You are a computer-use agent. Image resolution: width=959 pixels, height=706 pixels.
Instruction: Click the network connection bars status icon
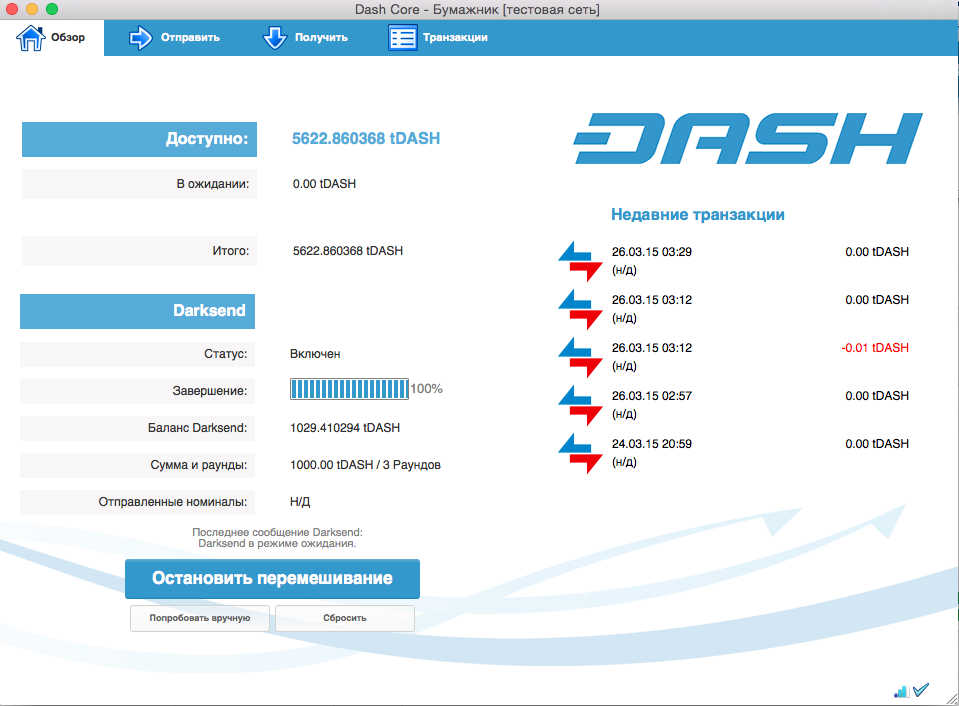tap(901, 691)
